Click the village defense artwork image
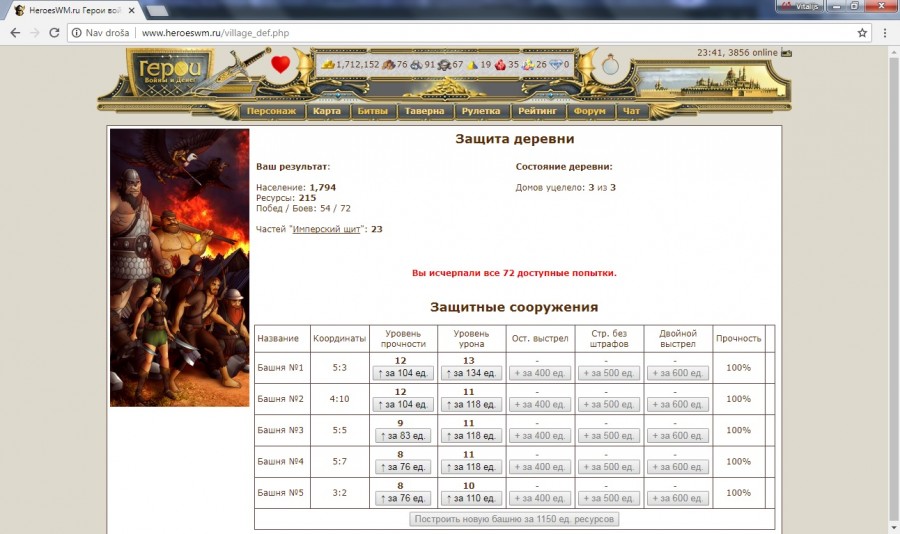The width and height of the screenshot is (900, 534). [180, 268]
